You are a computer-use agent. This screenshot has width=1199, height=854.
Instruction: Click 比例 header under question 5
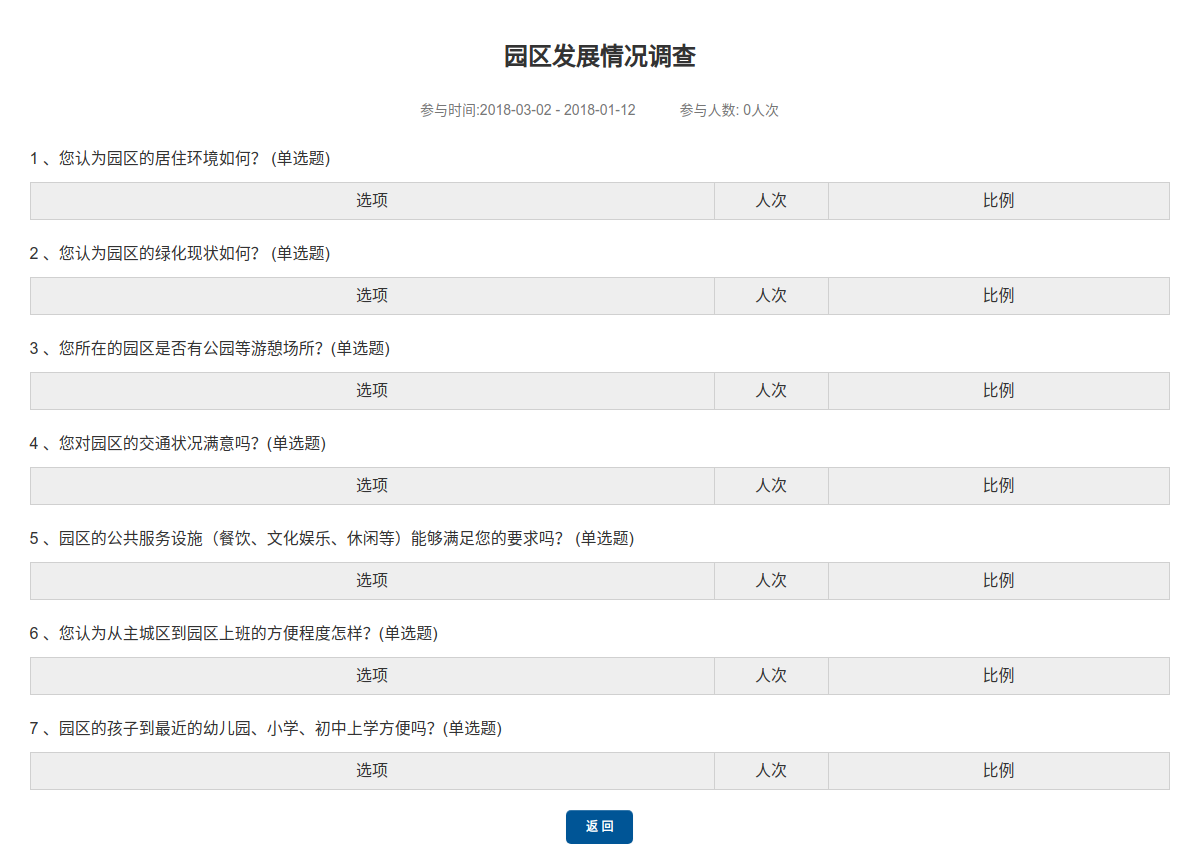(998, 581)
